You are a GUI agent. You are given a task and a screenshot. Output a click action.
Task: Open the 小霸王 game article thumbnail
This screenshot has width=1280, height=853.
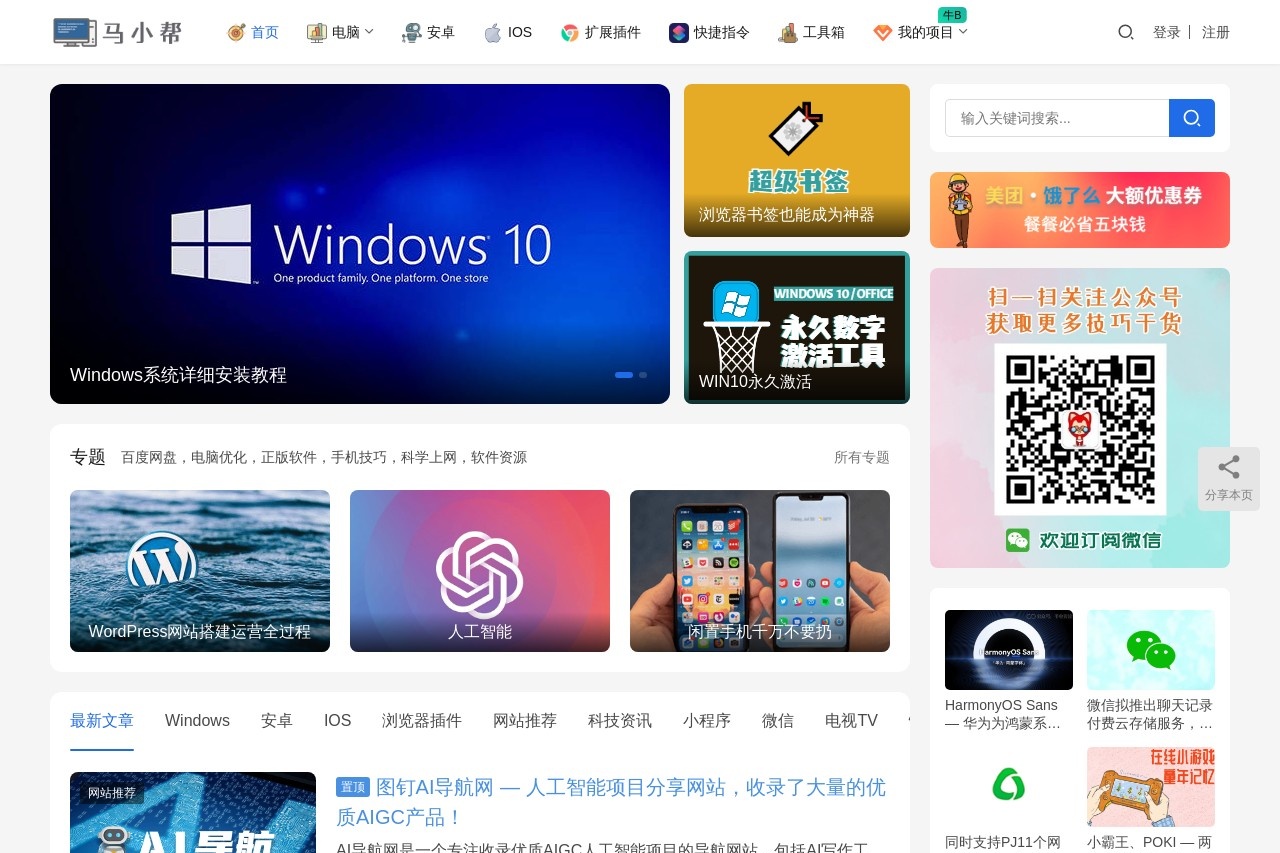pos(1151,787)
